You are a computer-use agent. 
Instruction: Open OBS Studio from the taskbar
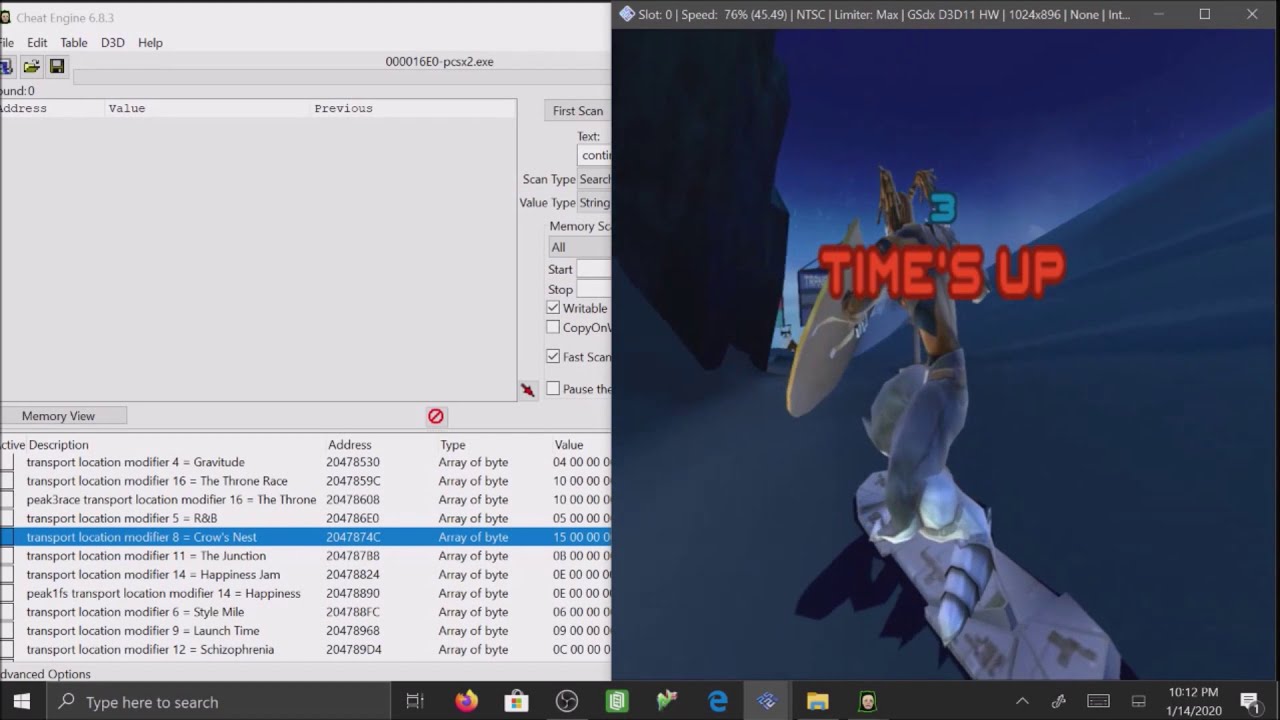pos(567,702)
